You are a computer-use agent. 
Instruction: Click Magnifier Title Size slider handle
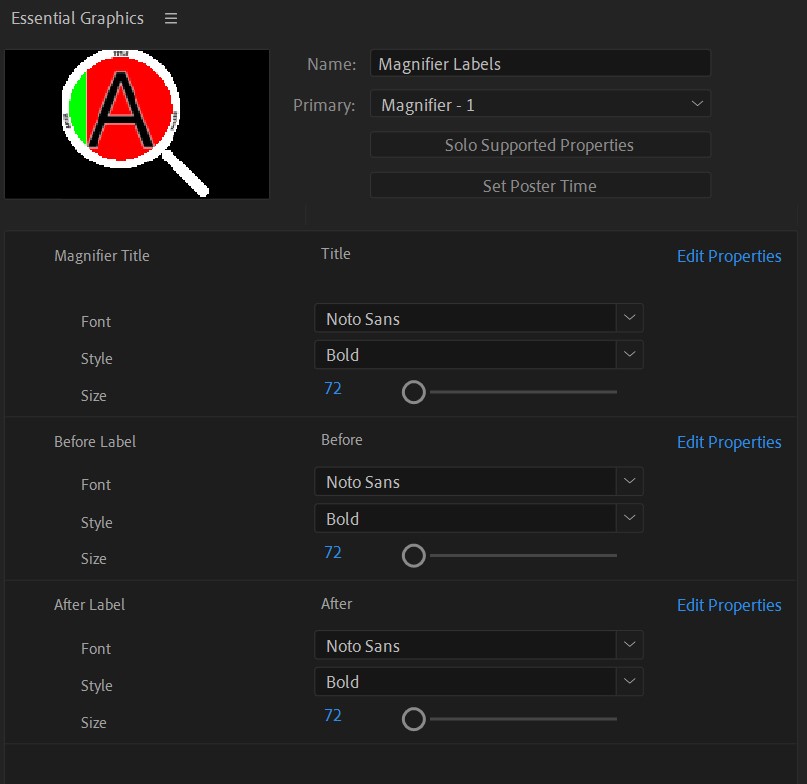pos(414,392)
